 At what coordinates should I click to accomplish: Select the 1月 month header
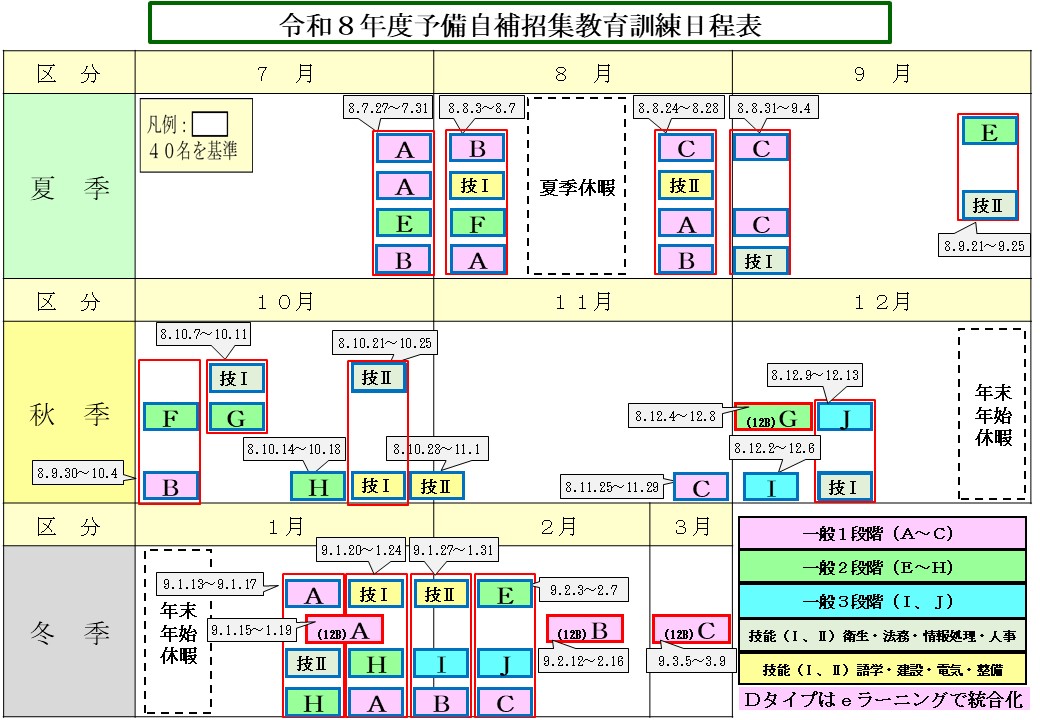point(285,526)
